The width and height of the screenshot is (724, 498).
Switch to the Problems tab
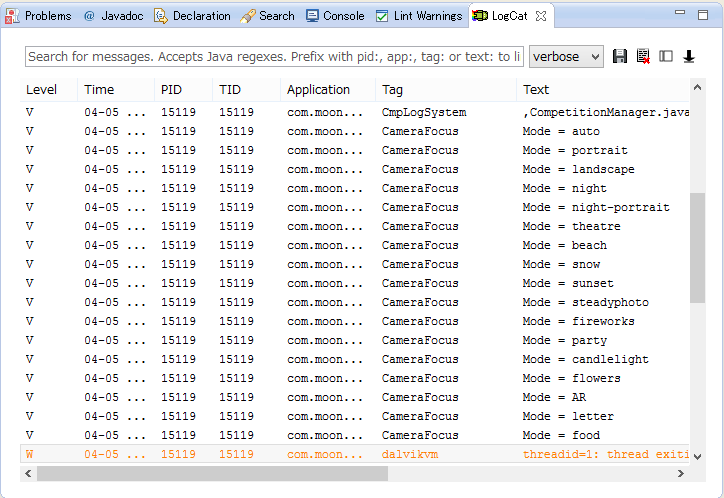click(x=38, y=16)
